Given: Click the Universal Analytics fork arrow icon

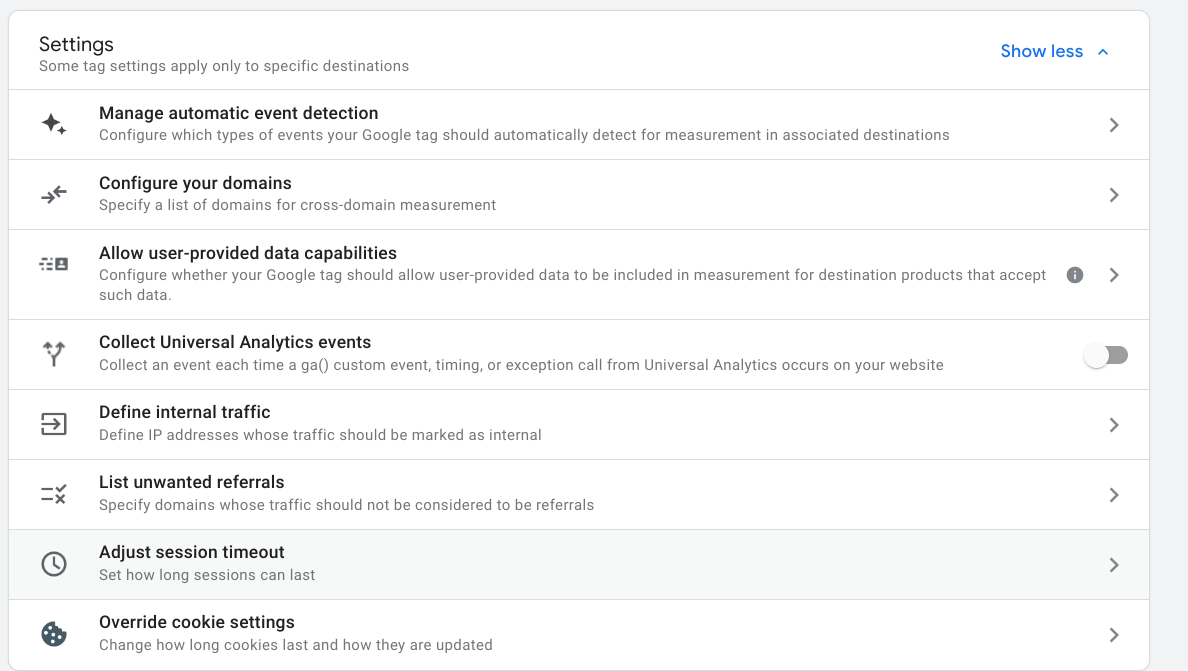Looking at the screenshot, I should coord(54,354).
